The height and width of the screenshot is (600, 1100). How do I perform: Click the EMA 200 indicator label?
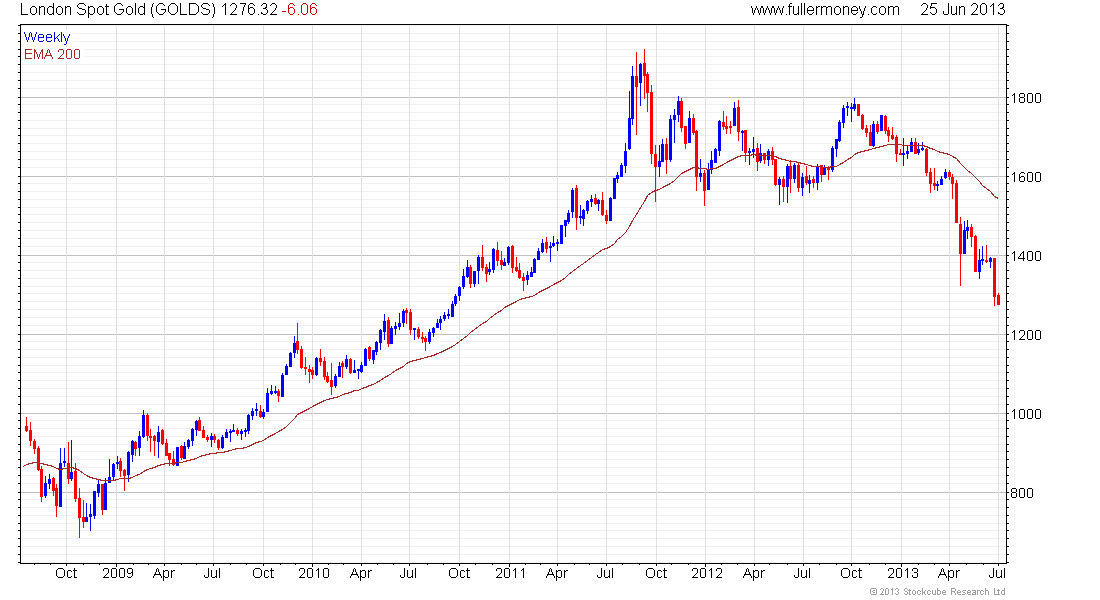coord(52,54)
